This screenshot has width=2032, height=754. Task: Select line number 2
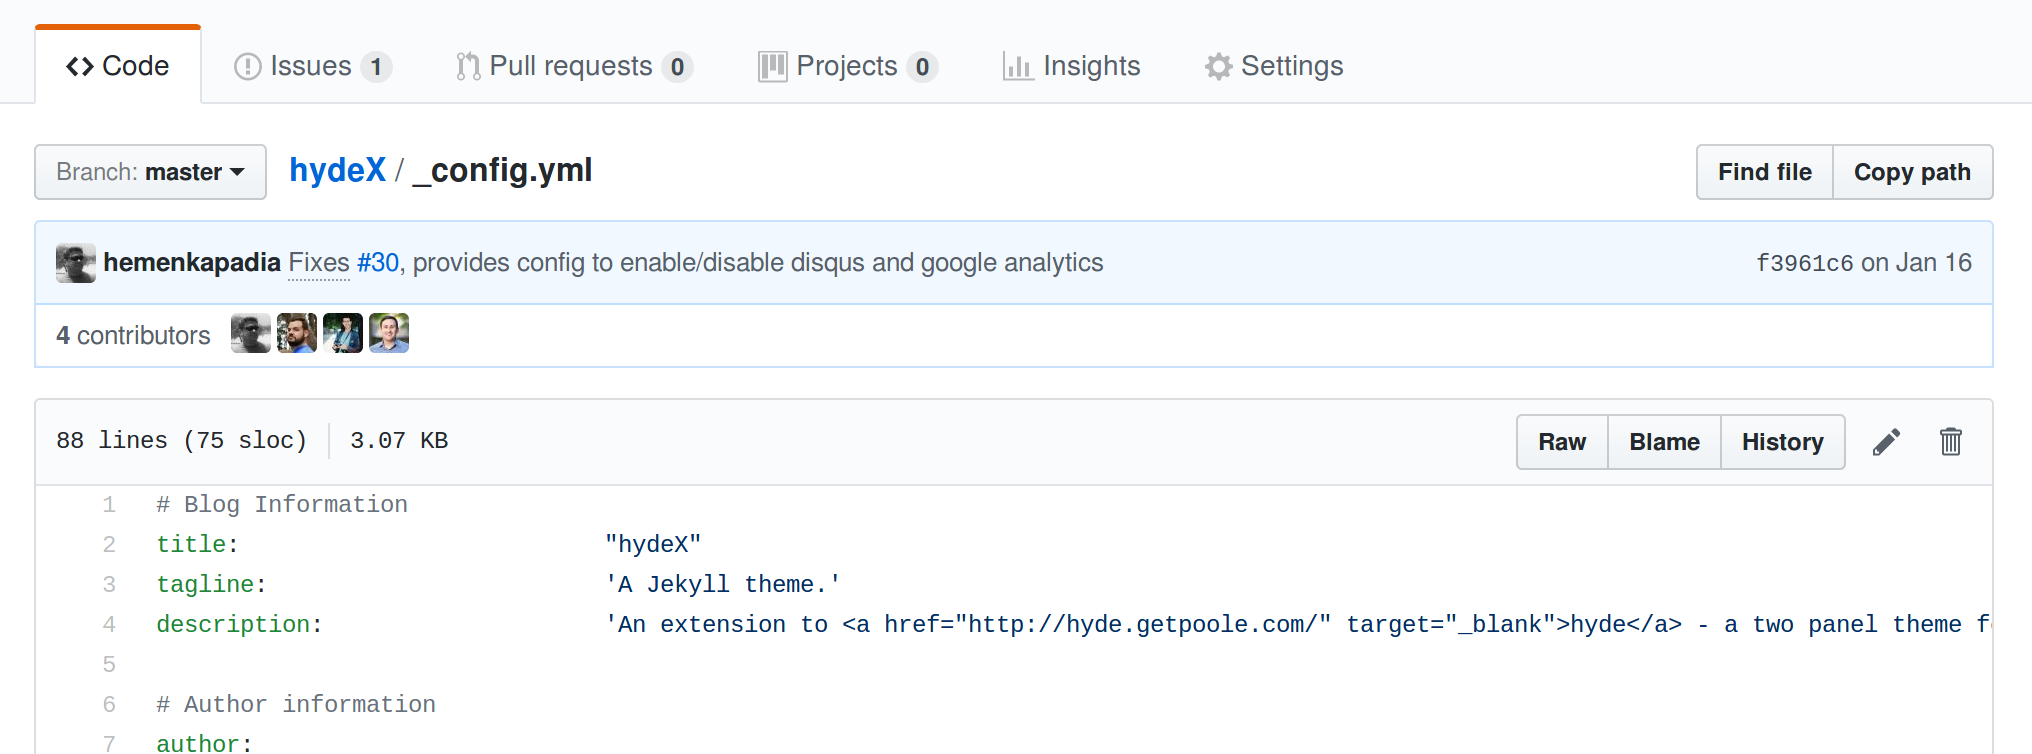(x=109, y=544)
